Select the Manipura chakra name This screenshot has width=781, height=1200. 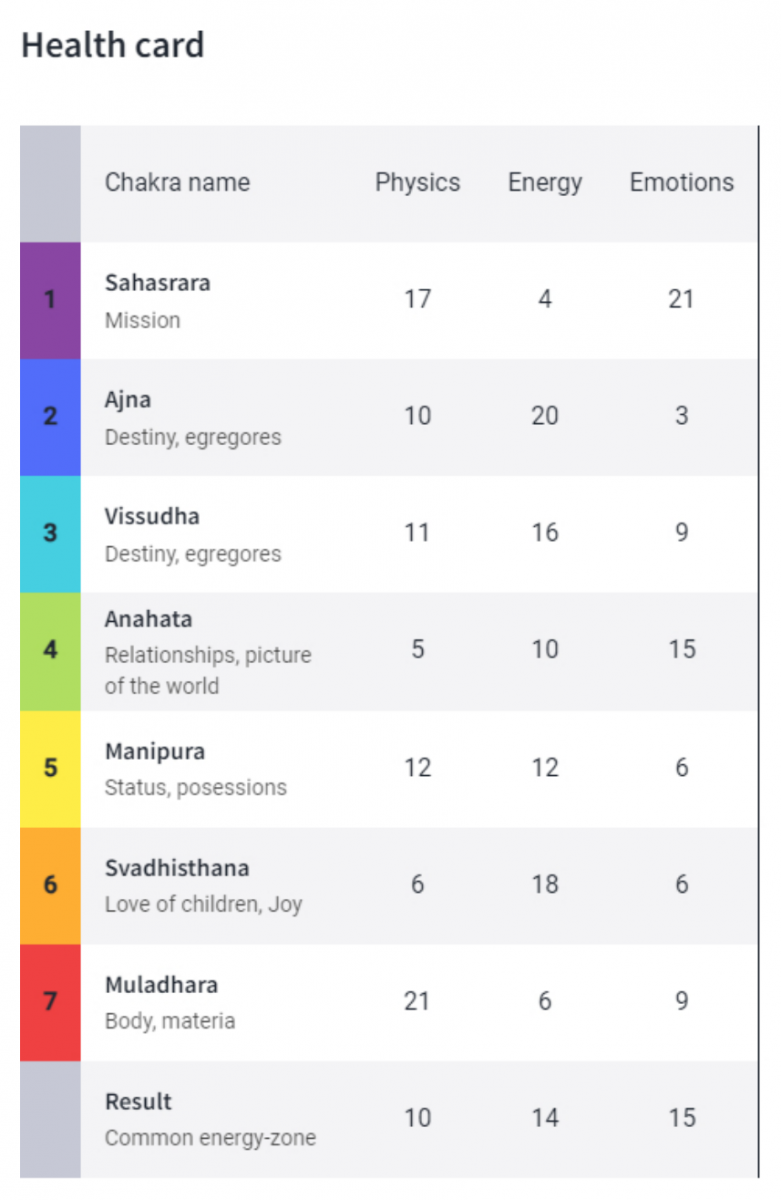[x=155, y=751]
